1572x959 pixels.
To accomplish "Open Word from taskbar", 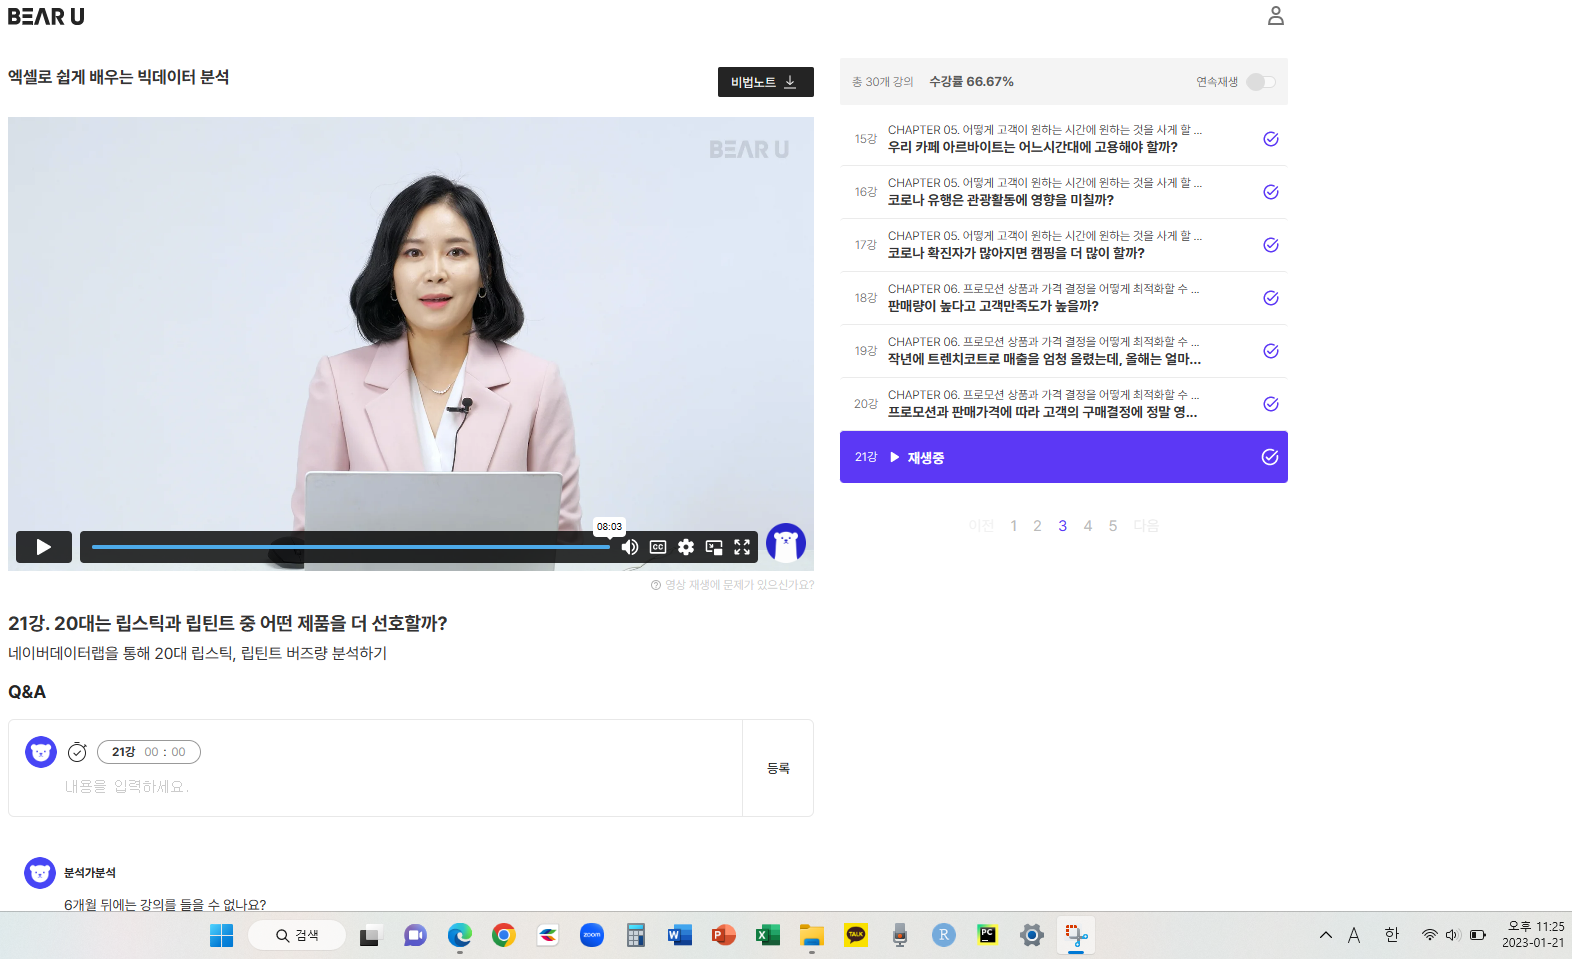I will pos(680,936).
